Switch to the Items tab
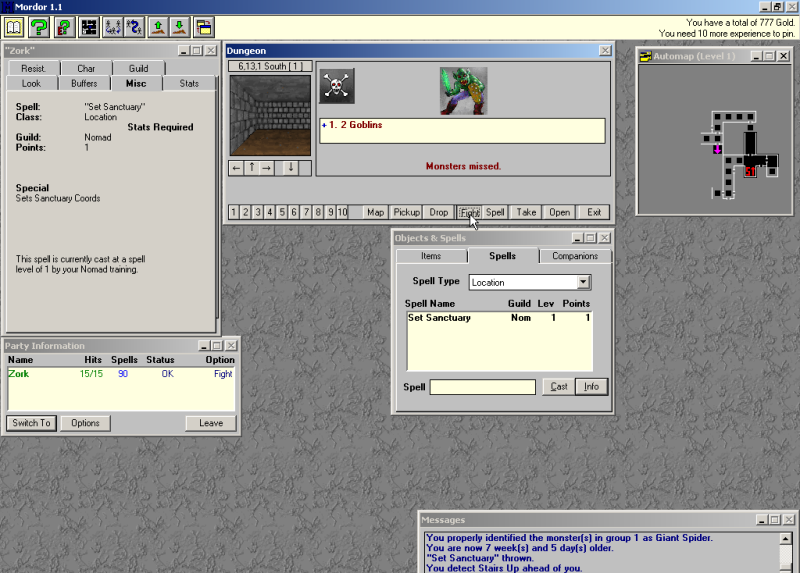The height and width of the screenshot is (573, 800). [x=431, y=256]
